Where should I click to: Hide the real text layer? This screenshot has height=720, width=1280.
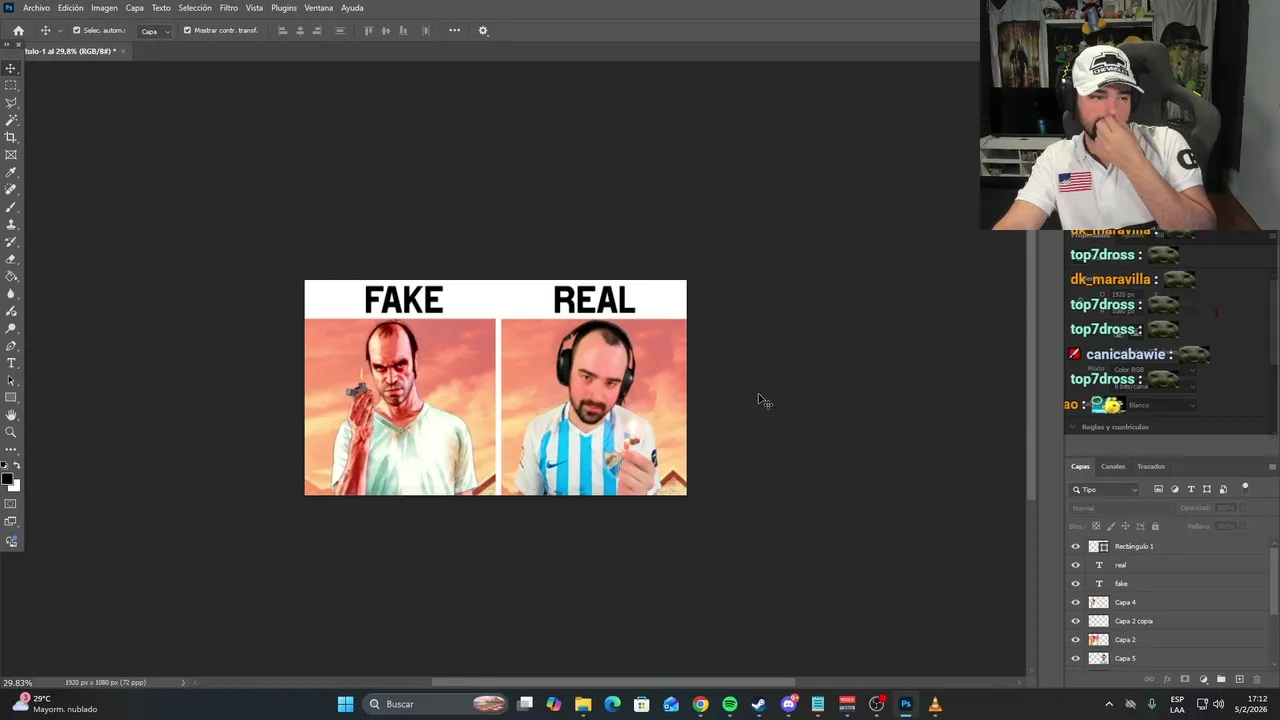(x=1075, y=565)
